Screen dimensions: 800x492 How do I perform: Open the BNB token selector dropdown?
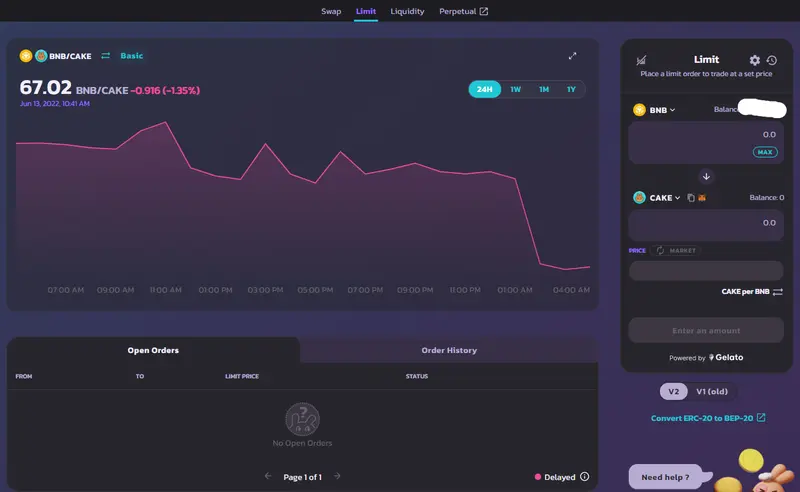[655, 110]
